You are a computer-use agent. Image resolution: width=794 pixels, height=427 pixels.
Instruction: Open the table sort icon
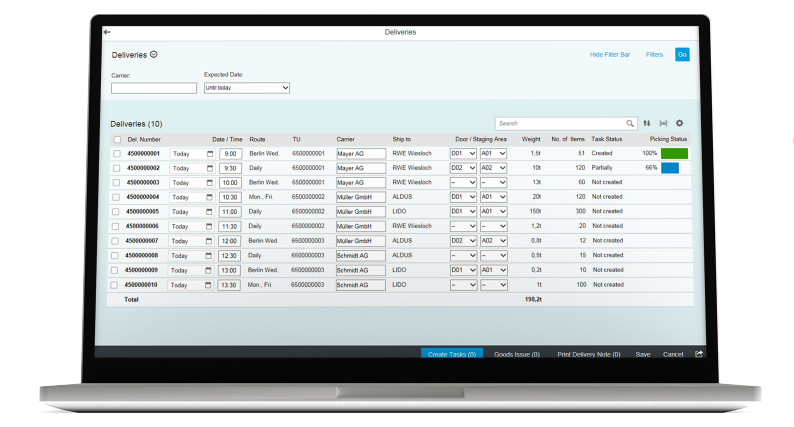647,123
